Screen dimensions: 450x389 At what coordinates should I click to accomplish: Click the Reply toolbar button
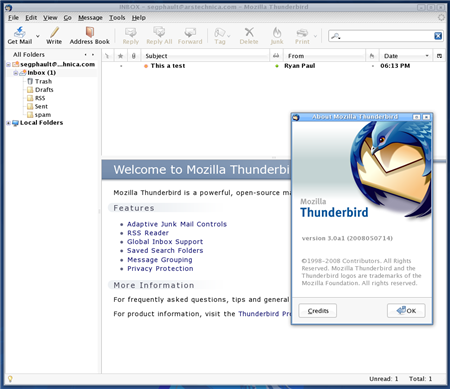131,35
